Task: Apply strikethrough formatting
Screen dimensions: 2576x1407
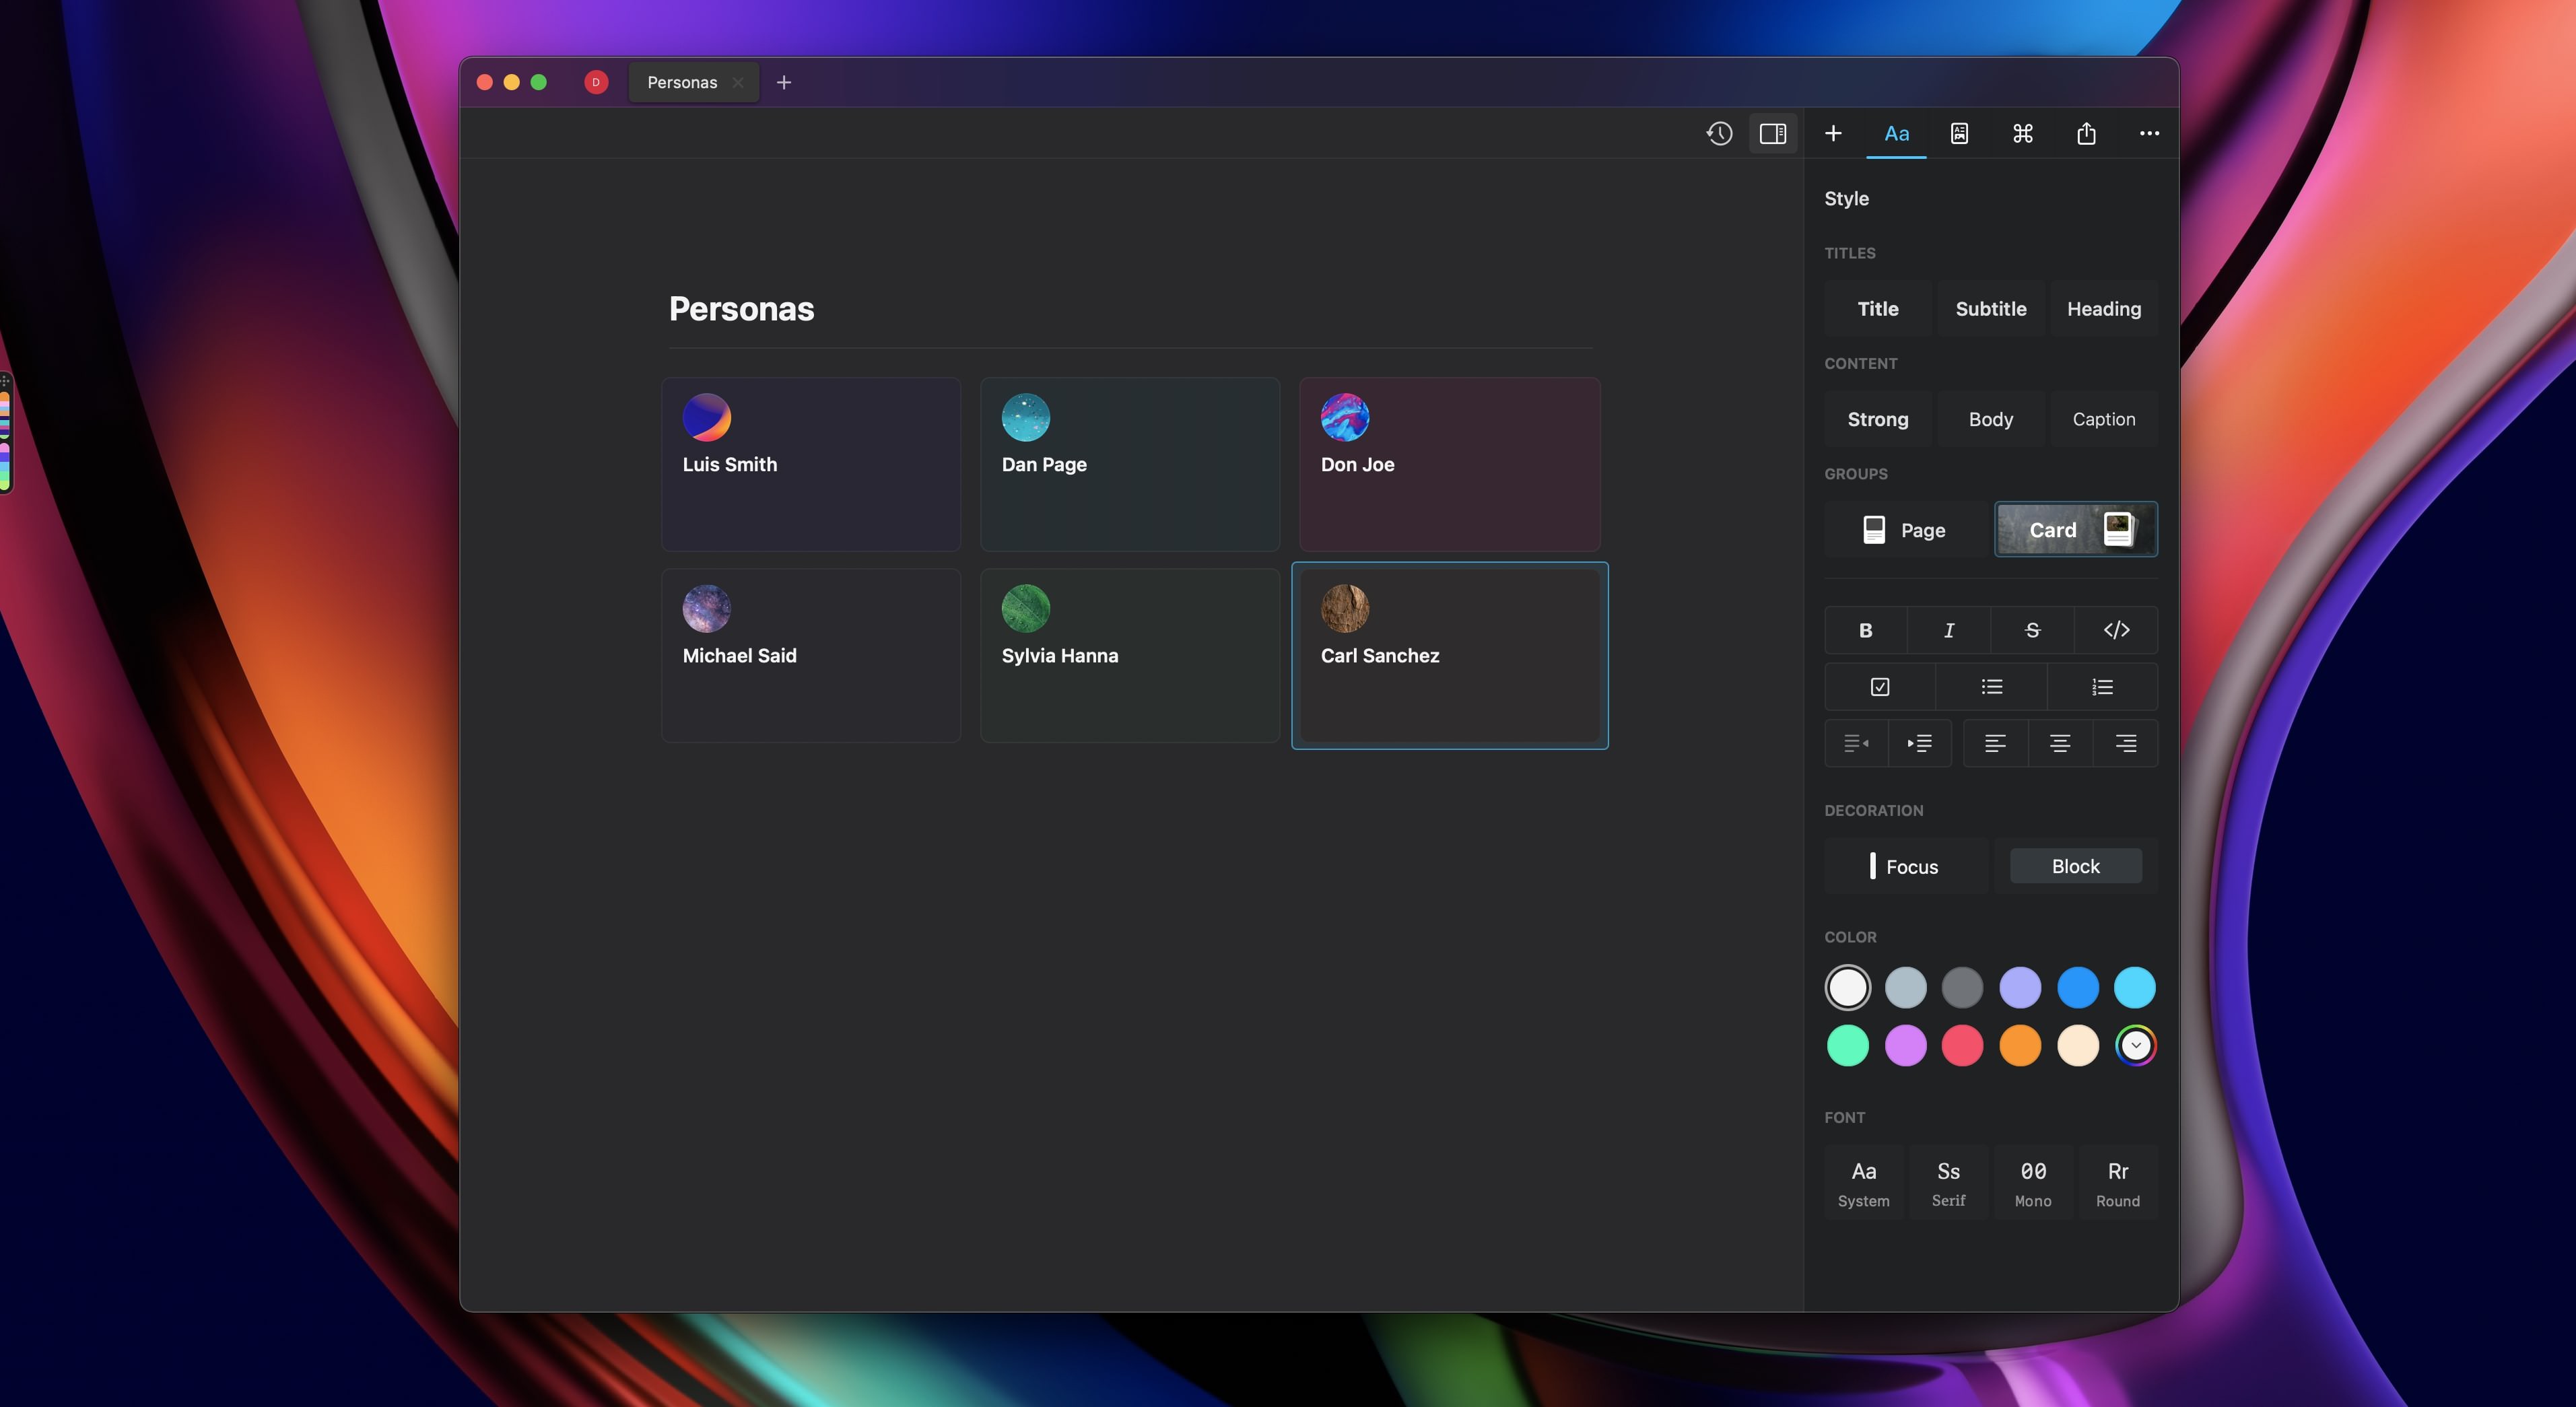Action: [2032, 630]
